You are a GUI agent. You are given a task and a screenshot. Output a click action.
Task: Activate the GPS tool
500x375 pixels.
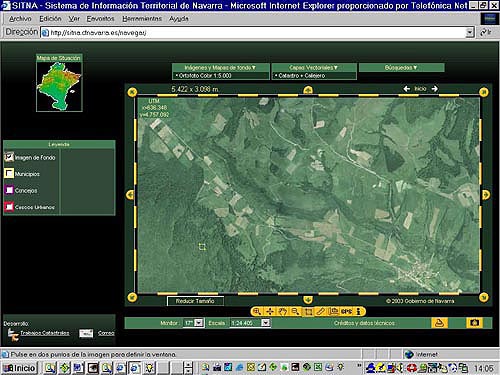coord(346,311)
